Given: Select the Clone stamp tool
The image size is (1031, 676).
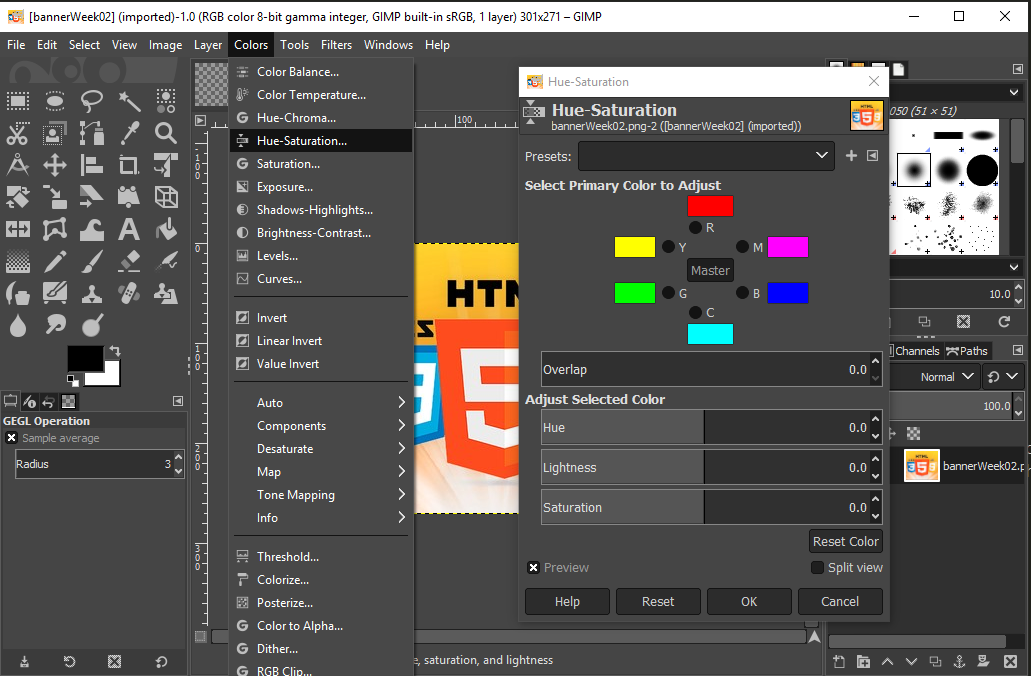Looking at the screenshot, I should coord(91,293).
